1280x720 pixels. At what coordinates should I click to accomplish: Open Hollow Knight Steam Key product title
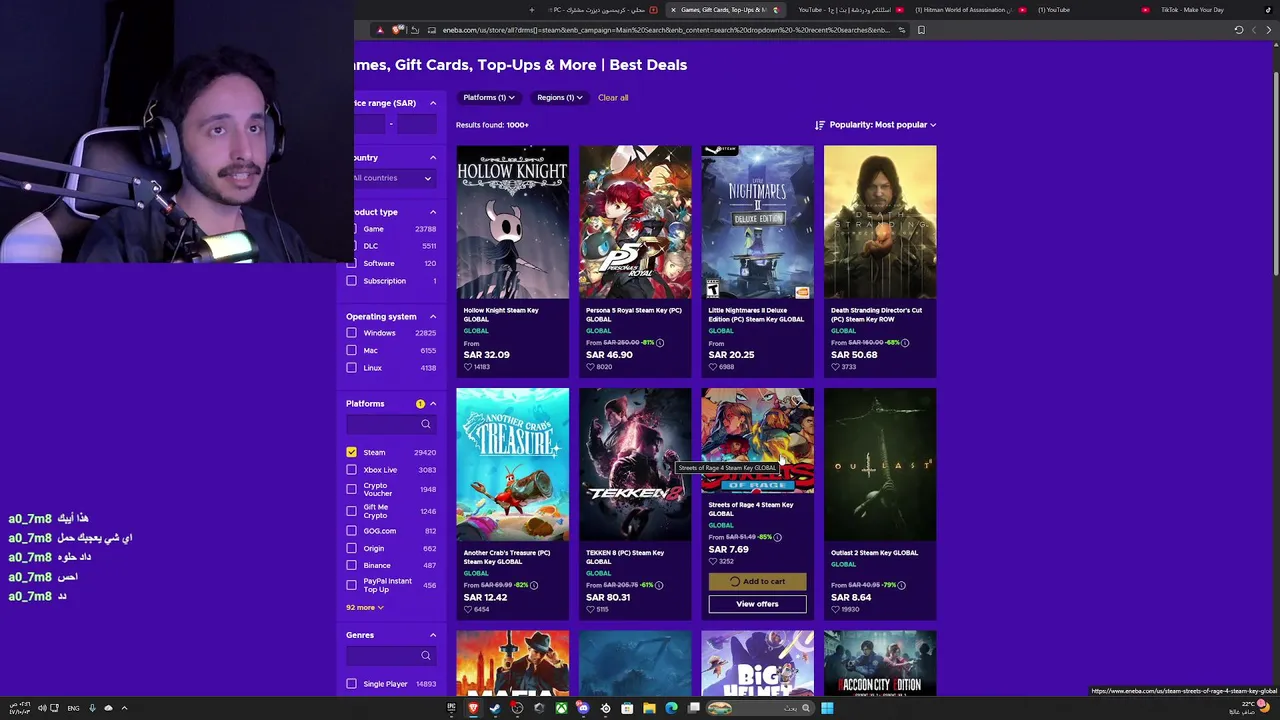pos(501,314)
